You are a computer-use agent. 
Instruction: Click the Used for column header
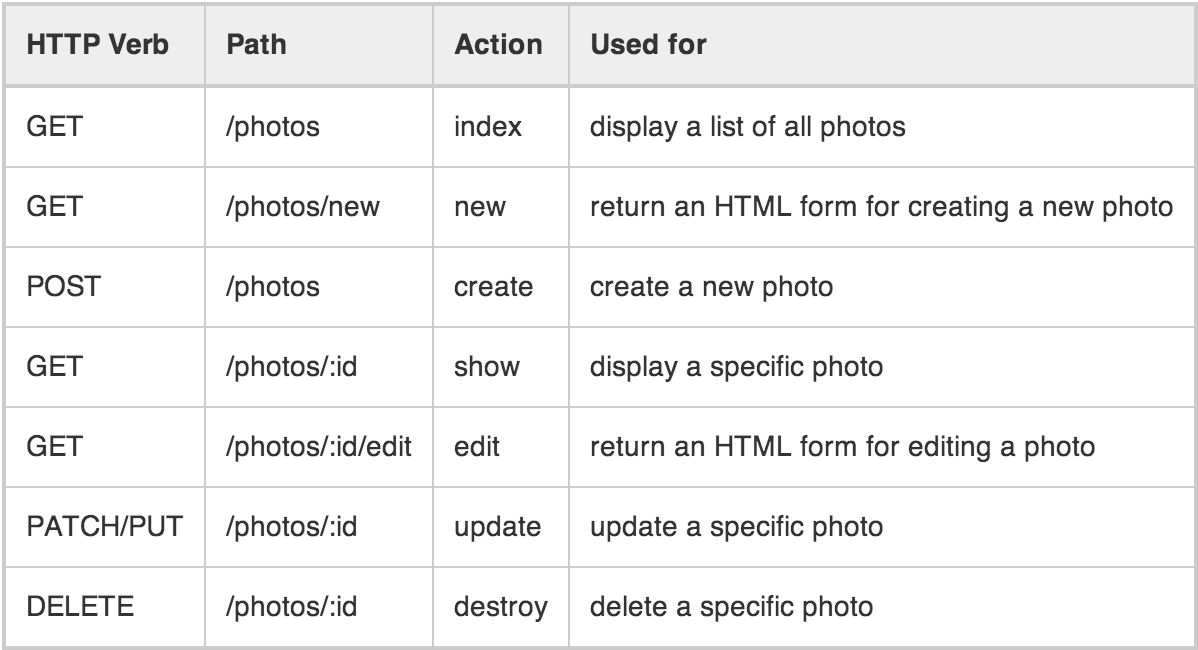(648, 44)
